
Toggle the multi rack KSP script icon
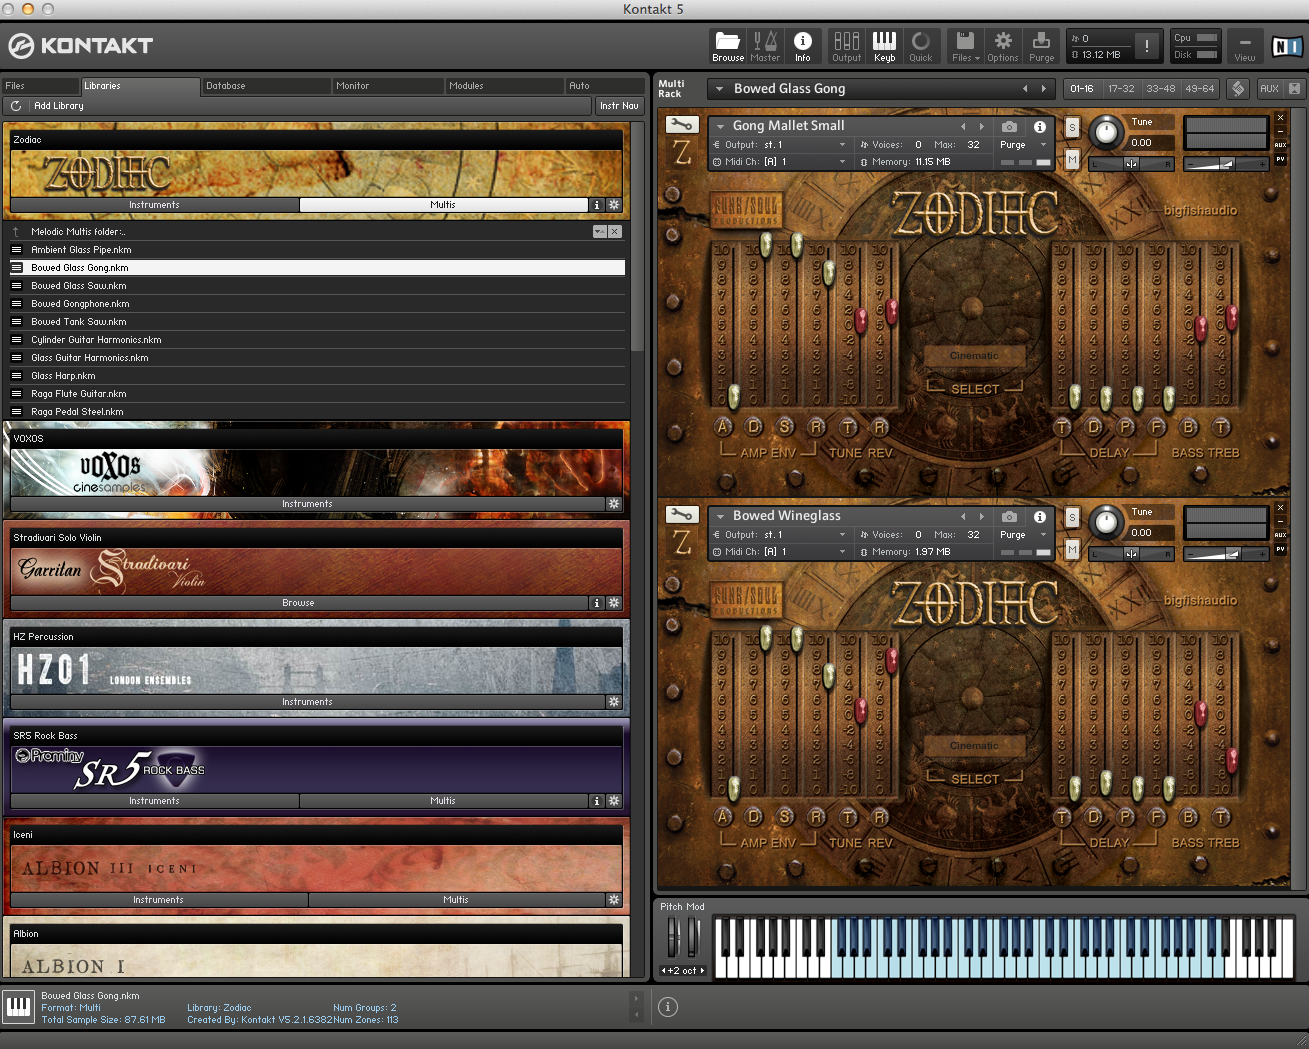1238,89
